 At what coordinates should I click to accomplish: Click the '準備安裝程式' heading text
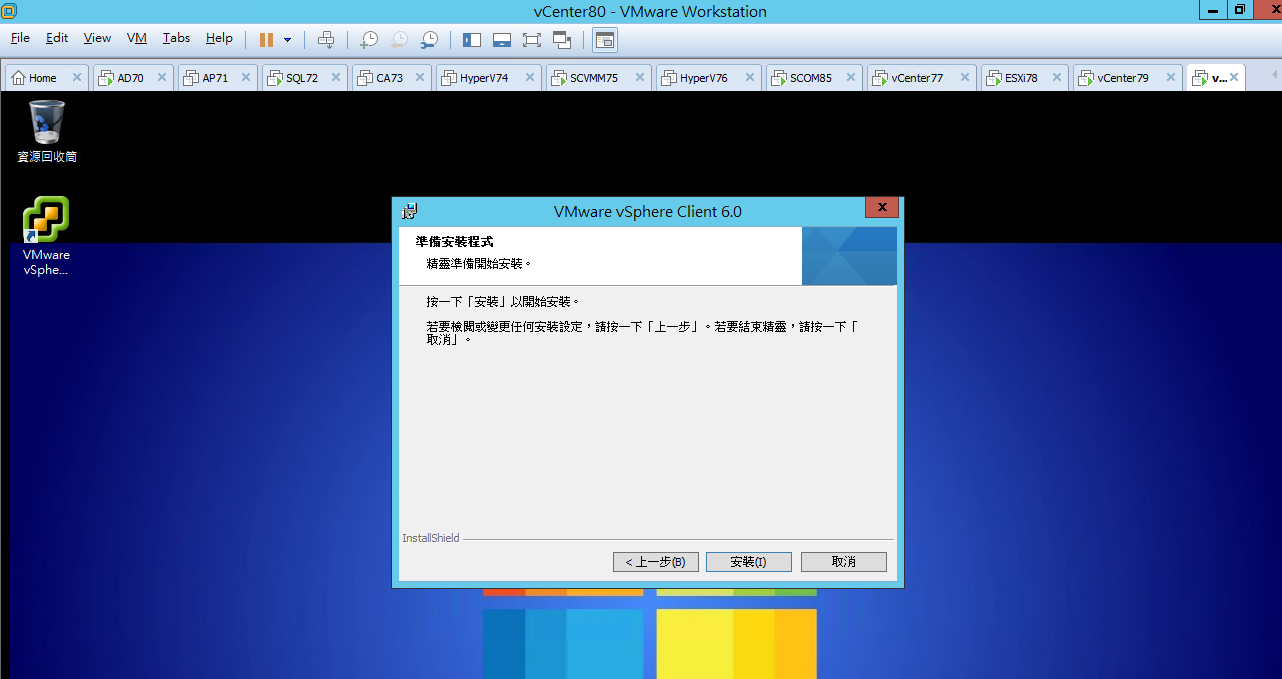pos(455,242)
